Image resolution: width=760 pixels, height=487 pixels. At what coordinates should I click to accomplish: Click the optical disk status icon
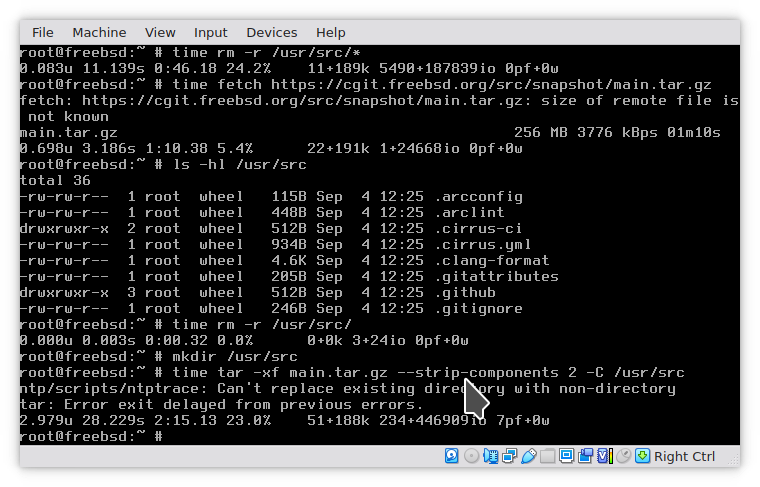click(471, 456)
